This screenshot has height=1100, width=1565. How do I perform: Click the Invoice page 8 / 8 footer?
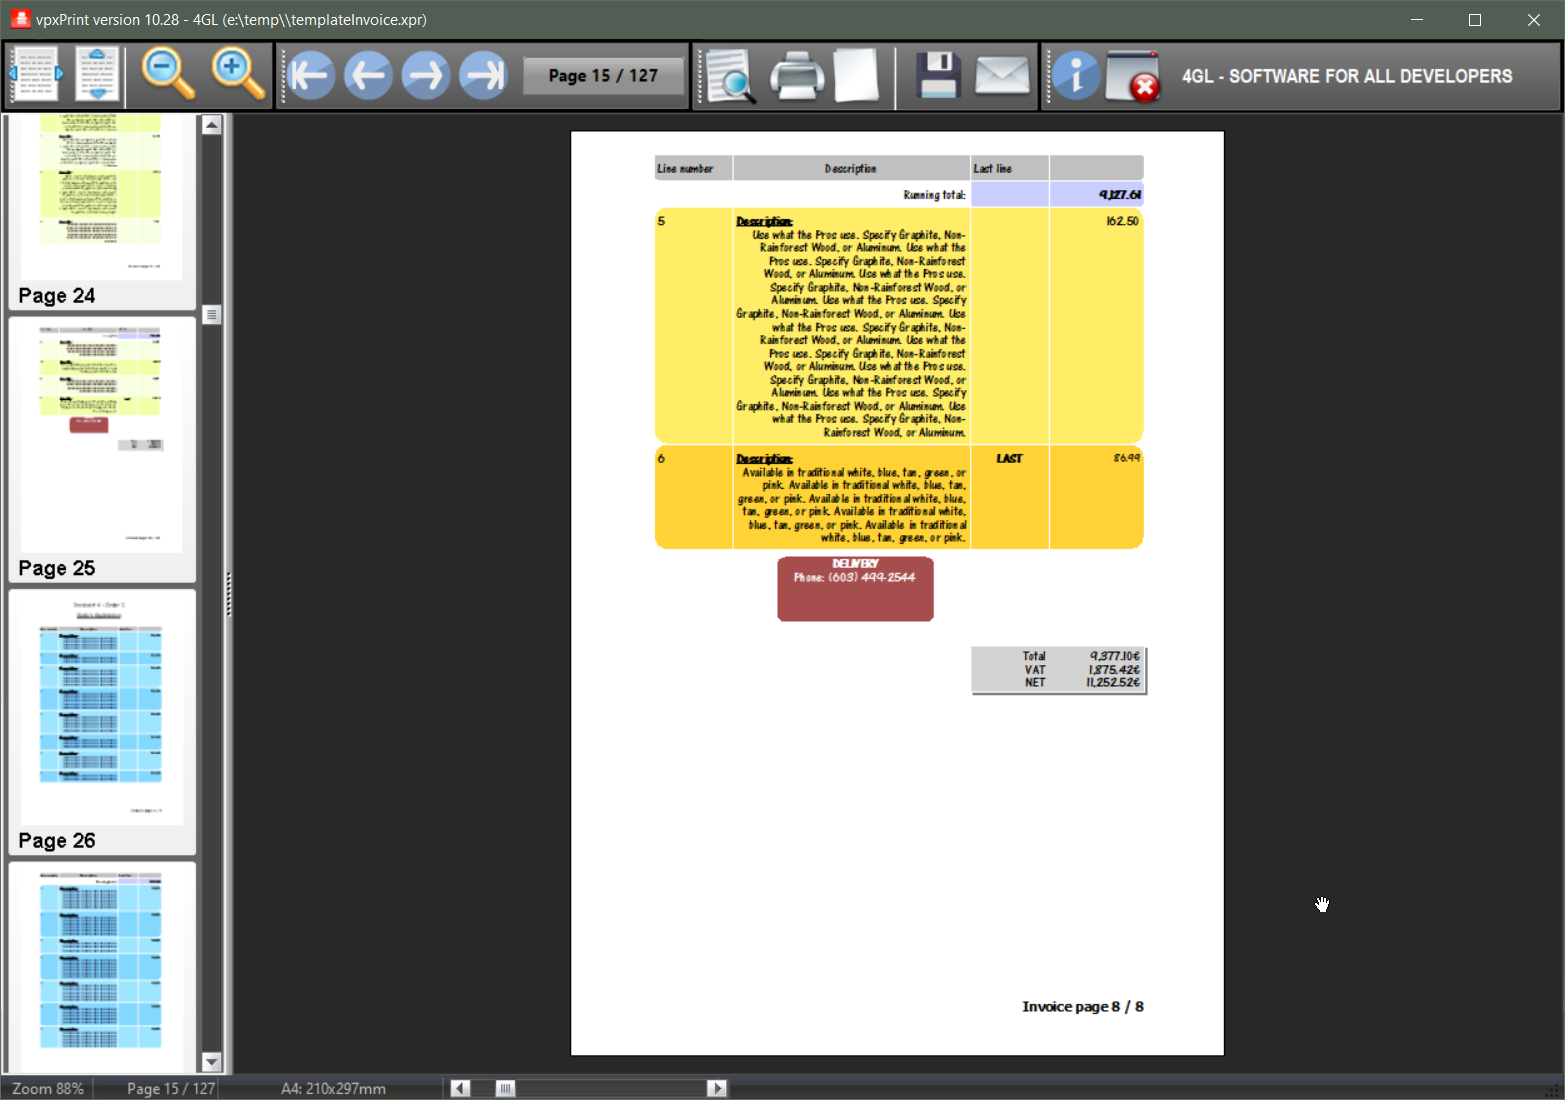1083,1007
